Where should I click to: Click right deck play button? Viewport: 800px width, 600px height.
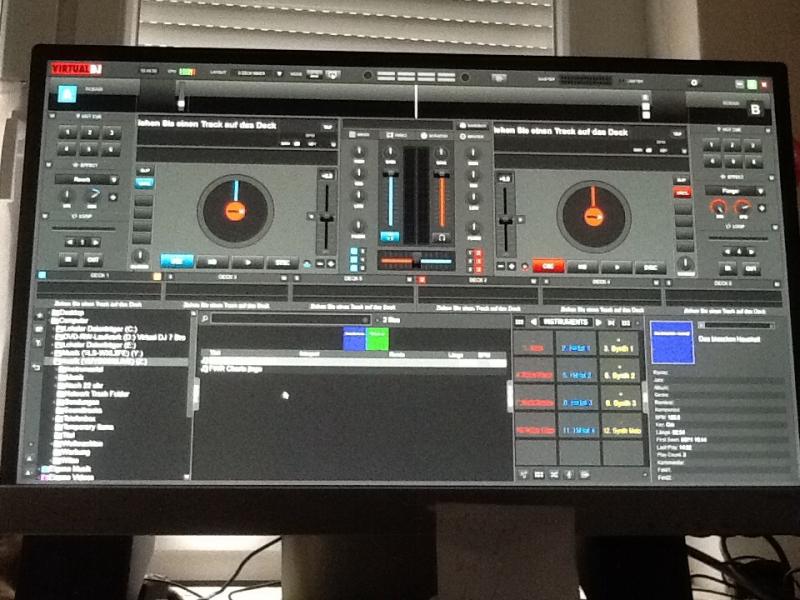(616, 267)
